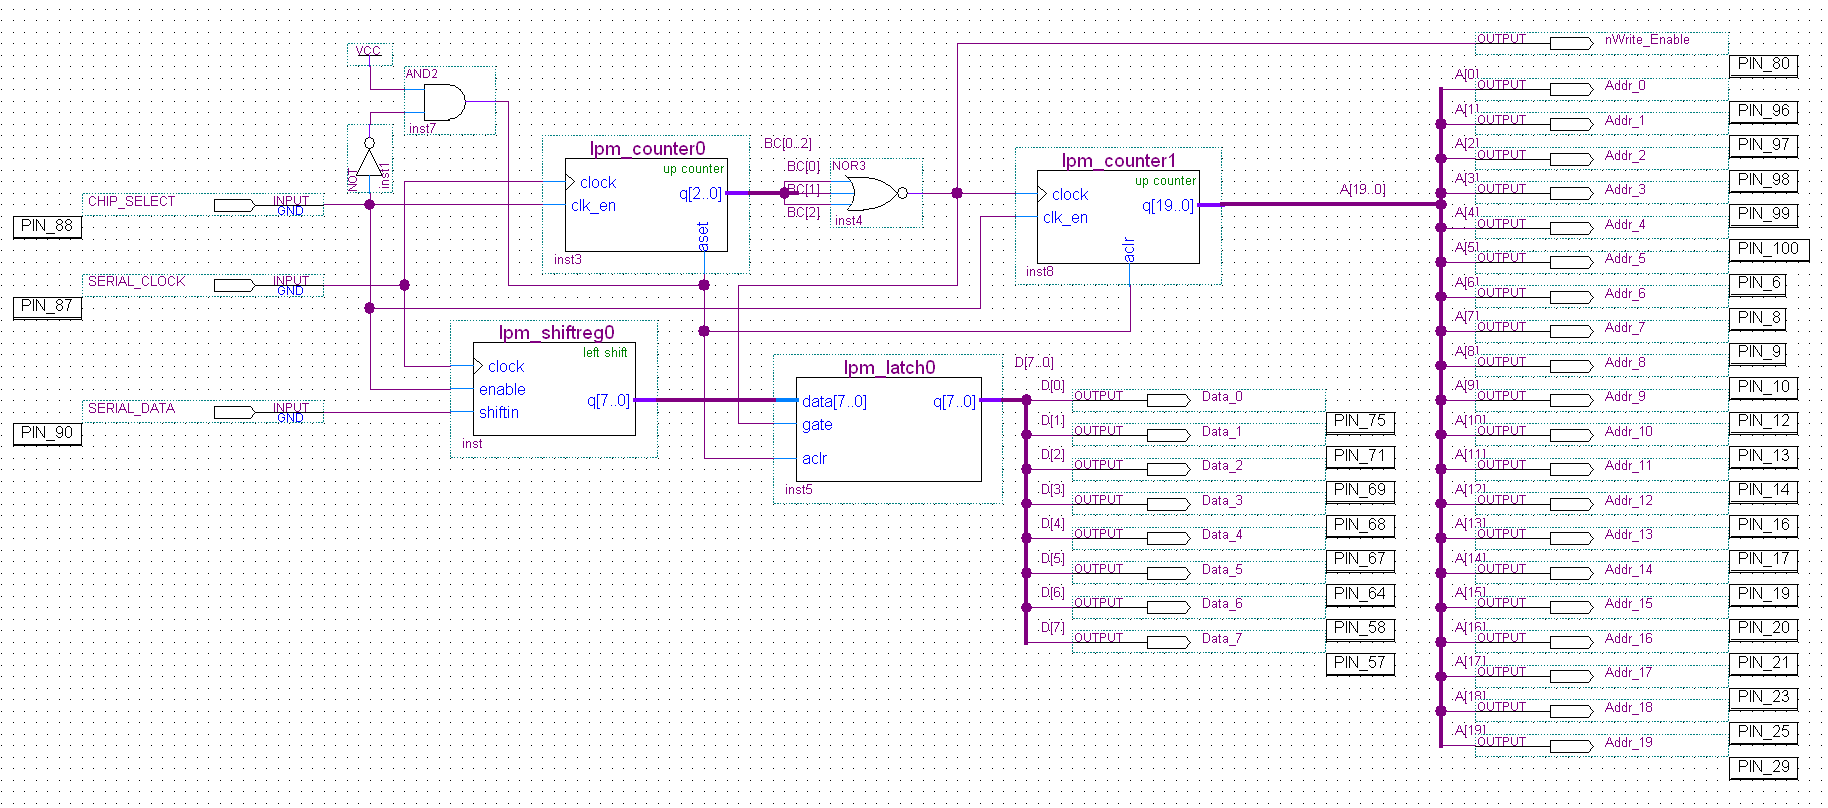Select the Data_6 output pin symbol
The image size is (1828, 808).
point(1168,607)
